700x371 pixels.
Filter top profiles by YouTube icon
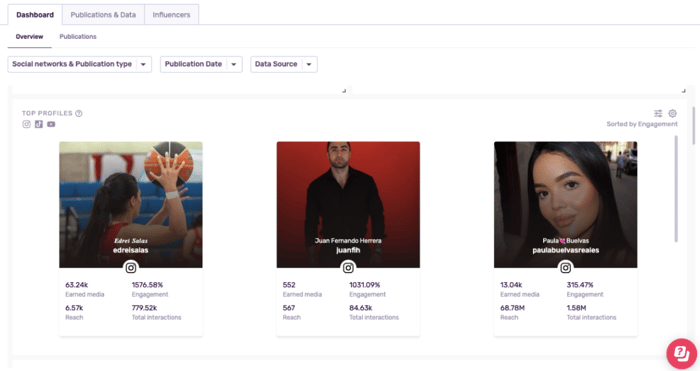pyautogui.click(x=51, y=124)
